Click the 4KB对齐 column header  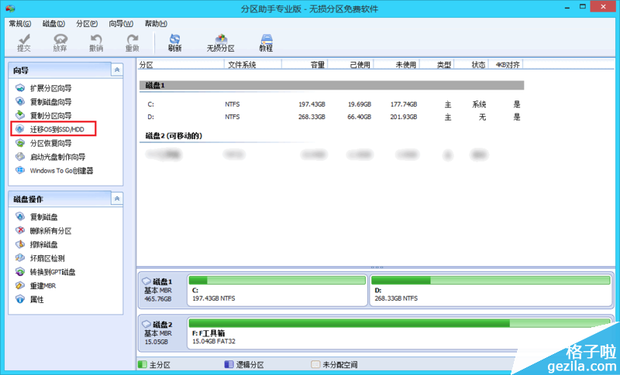pos(506,64)
